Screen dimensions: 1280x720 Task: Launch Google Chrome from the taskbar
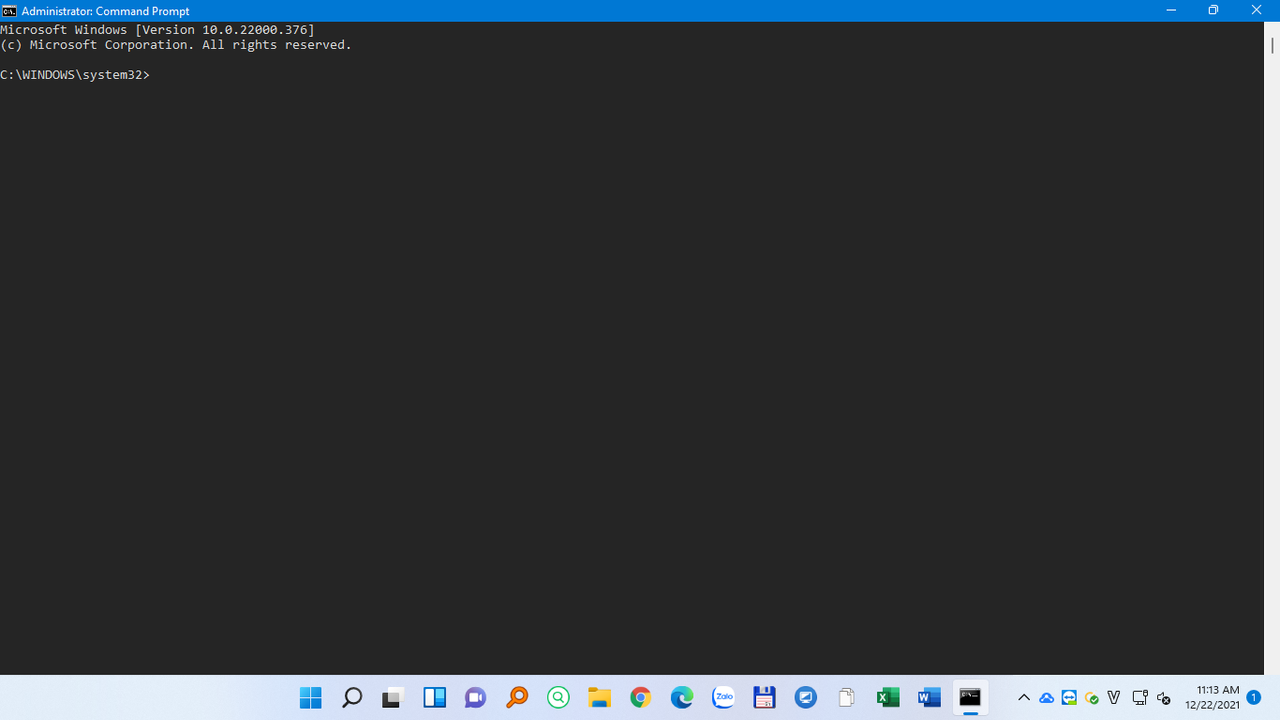[640, 697]
